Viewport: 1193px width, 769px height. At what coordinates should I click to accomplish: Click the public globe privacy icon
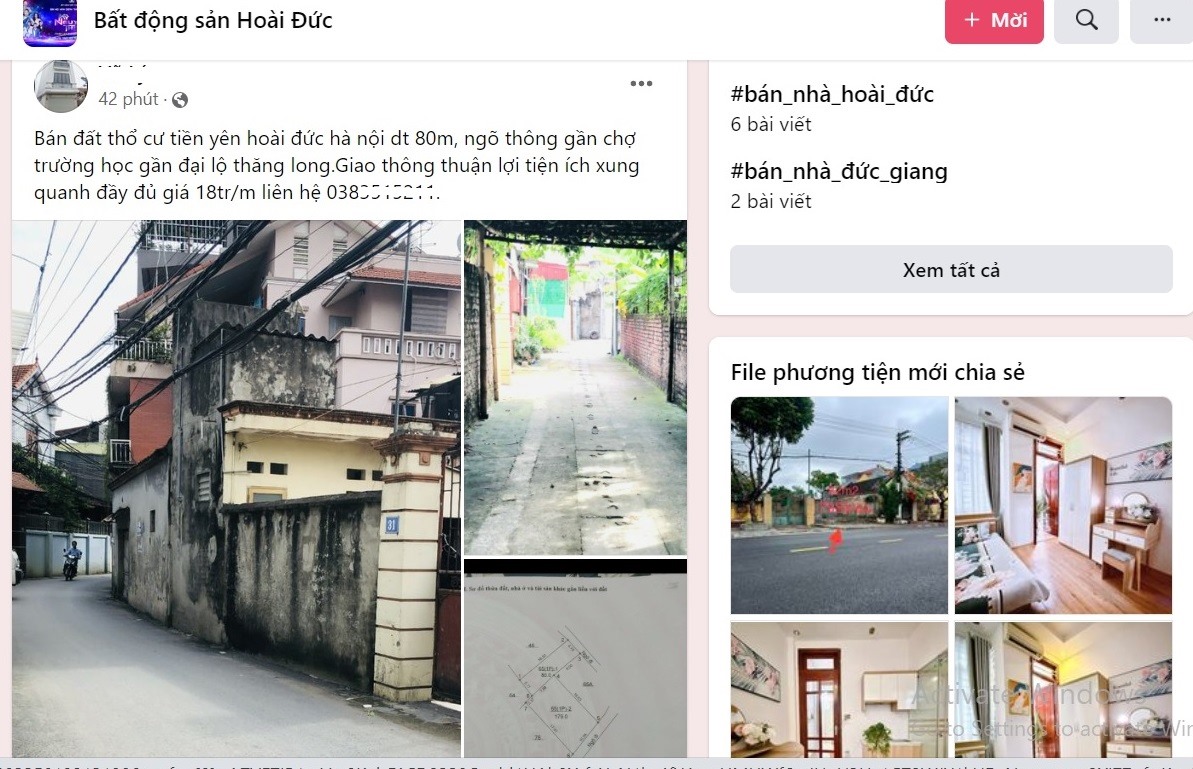(180, 100)
